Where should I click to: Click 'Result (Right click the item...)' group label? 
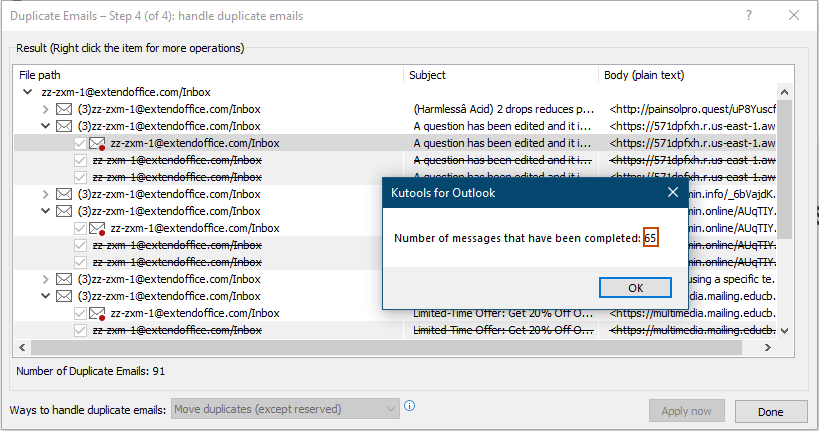[130, 48]
